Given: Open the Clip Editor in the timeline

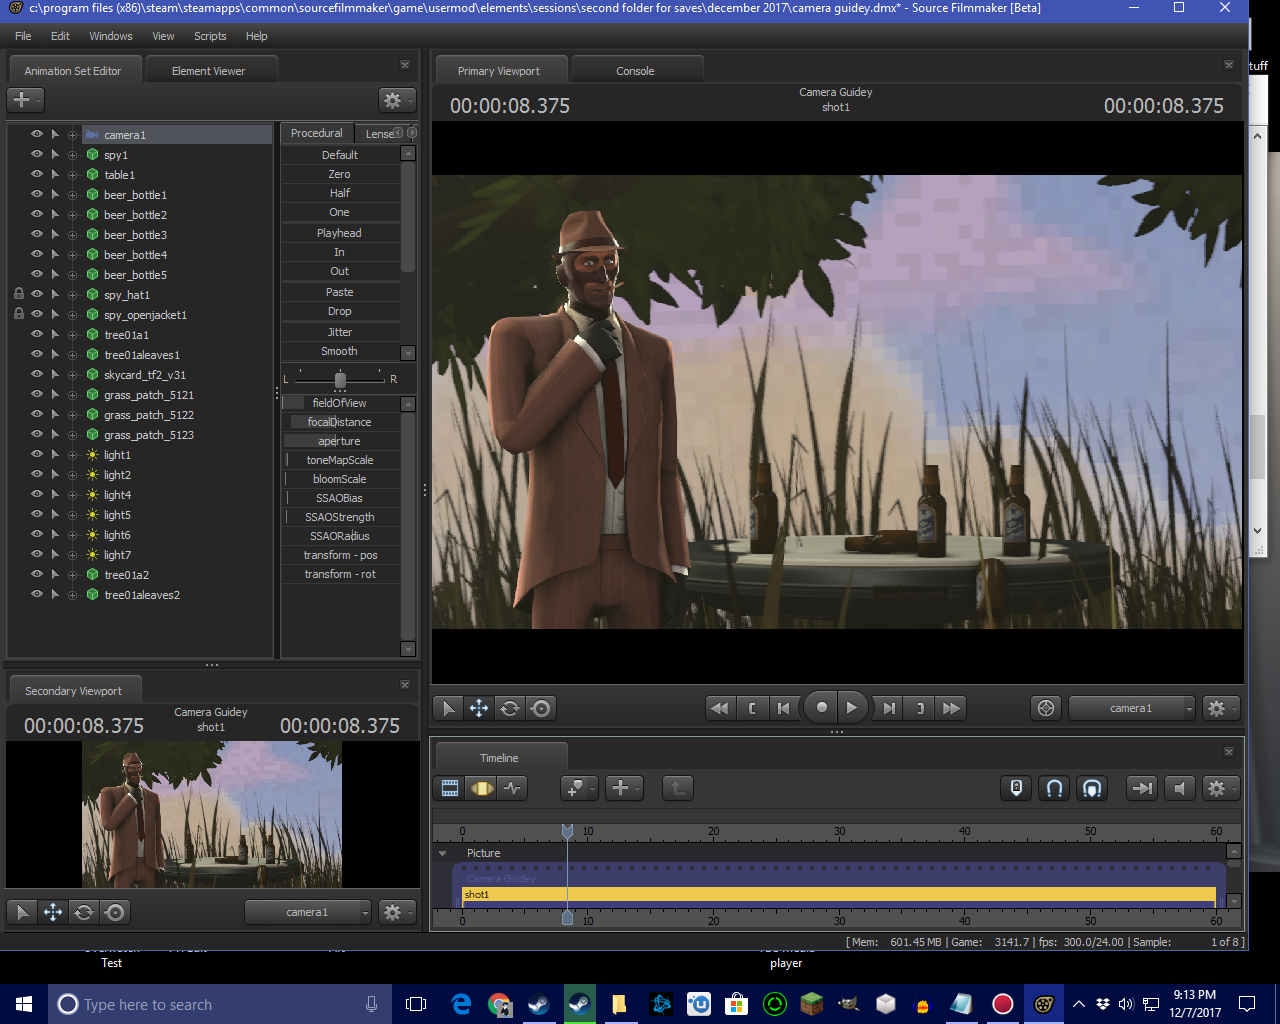Looking at the screenshot, I should [x=450, y=788].
